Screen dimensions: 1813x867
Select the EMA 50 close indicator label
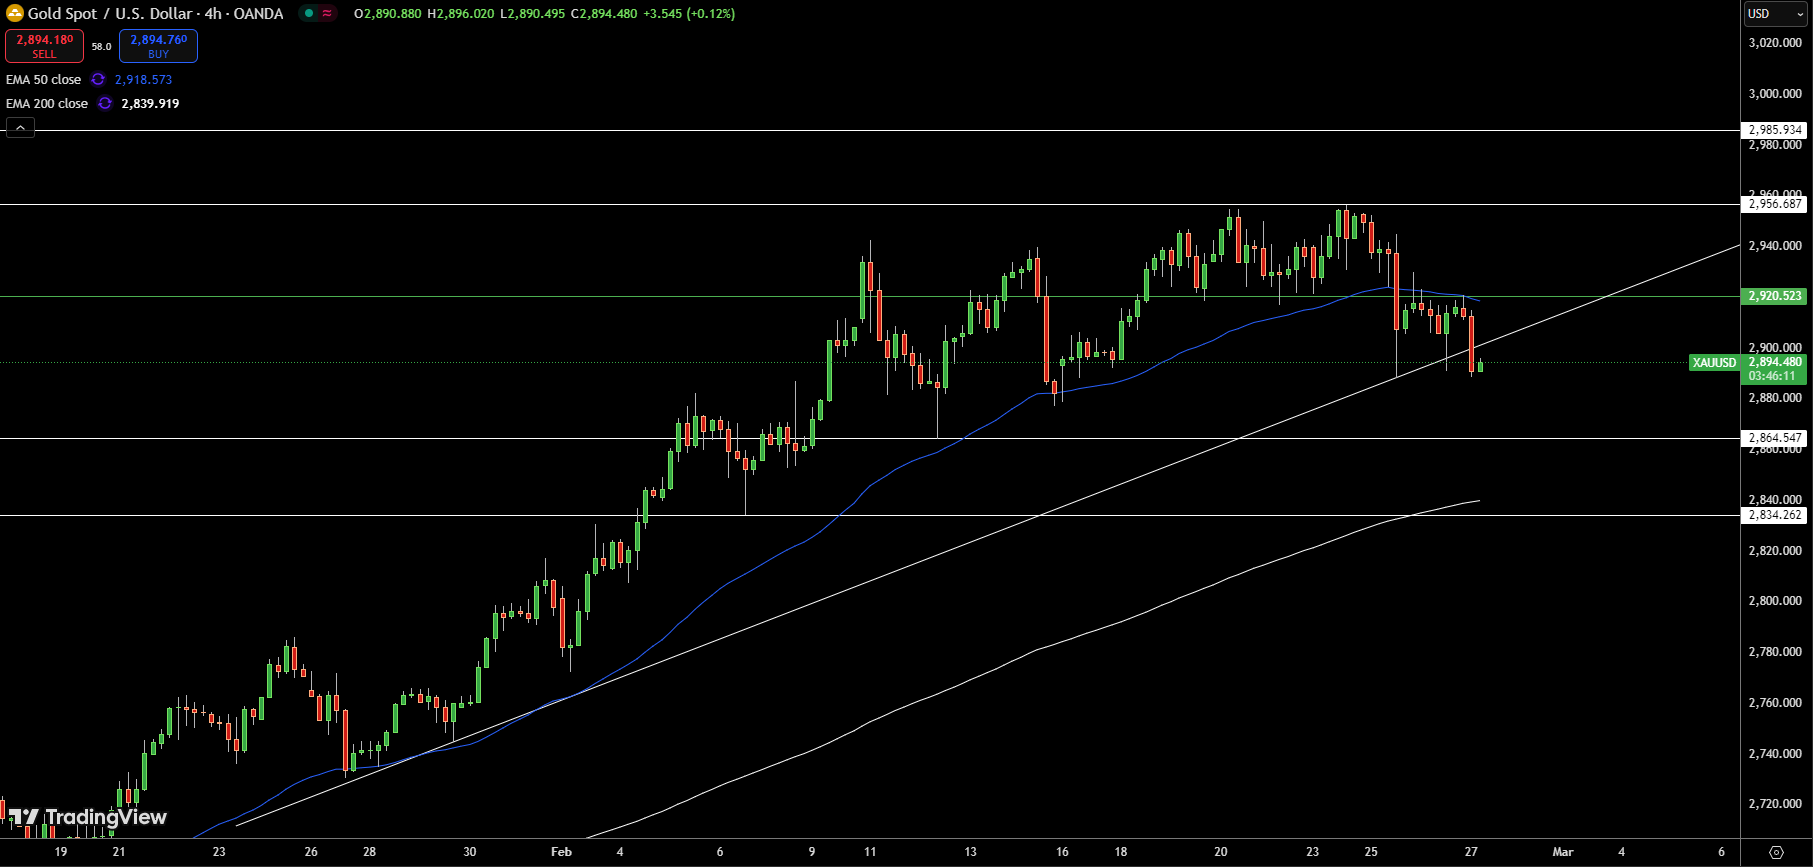pyautogui.click(x=44, y=79)
